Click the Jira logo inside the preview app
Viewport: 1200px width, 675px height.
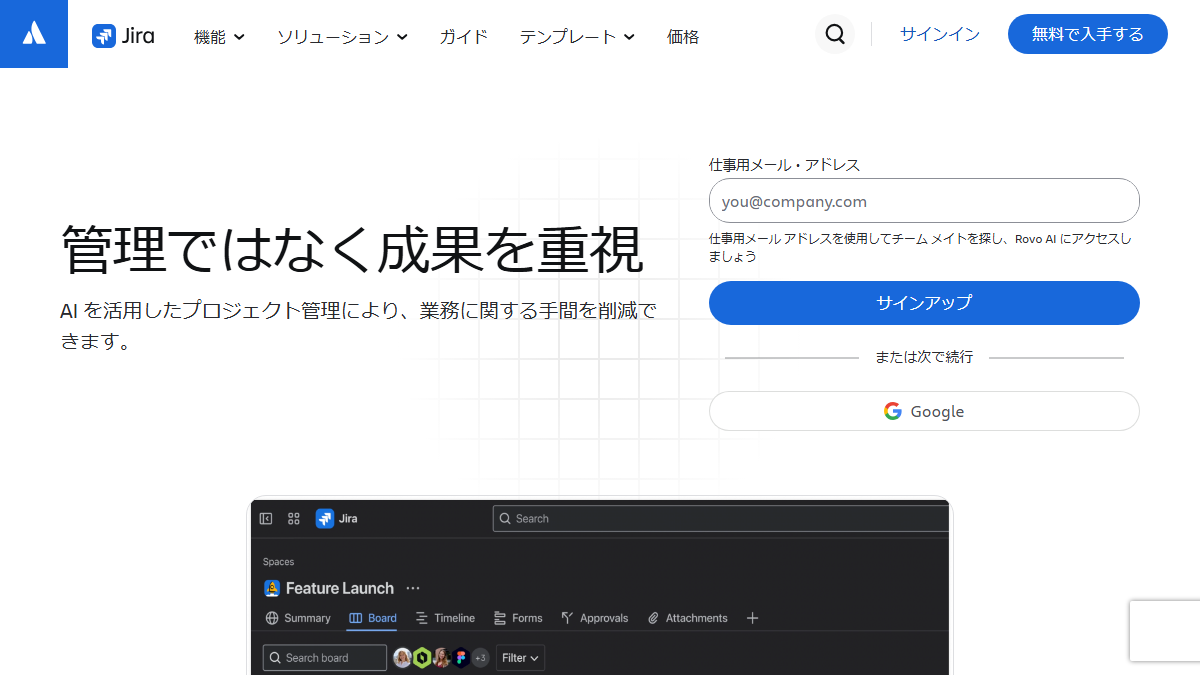pyautogui.click(x=337, y=518)
